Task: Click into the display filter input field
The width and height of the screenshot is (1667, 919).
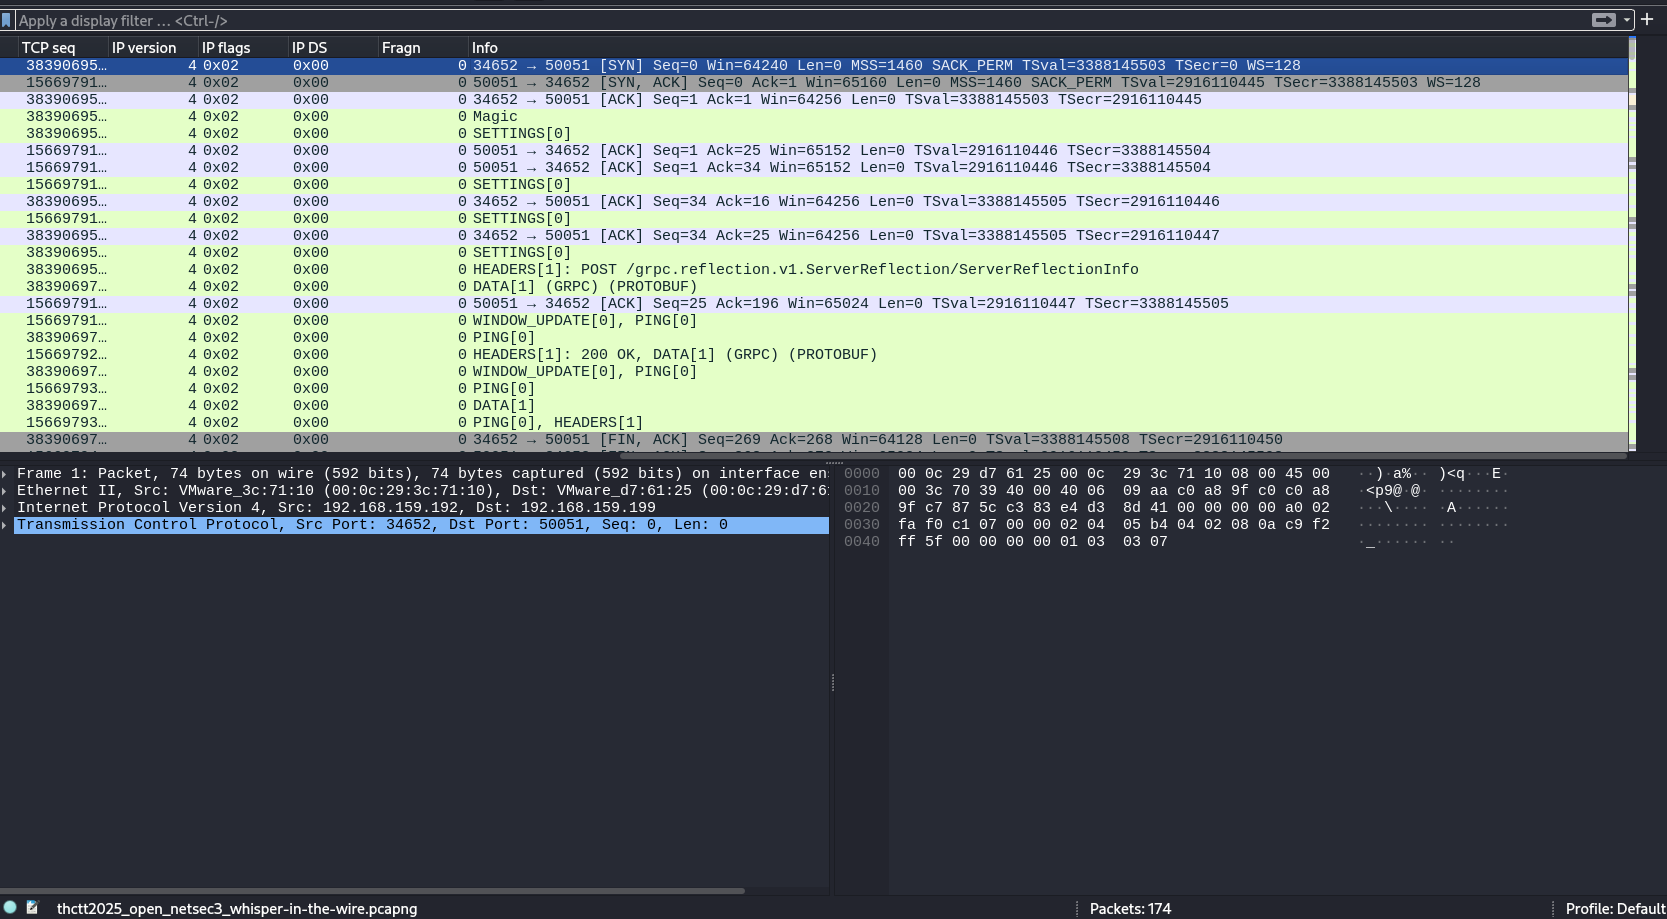Action: tap(800, 20)
